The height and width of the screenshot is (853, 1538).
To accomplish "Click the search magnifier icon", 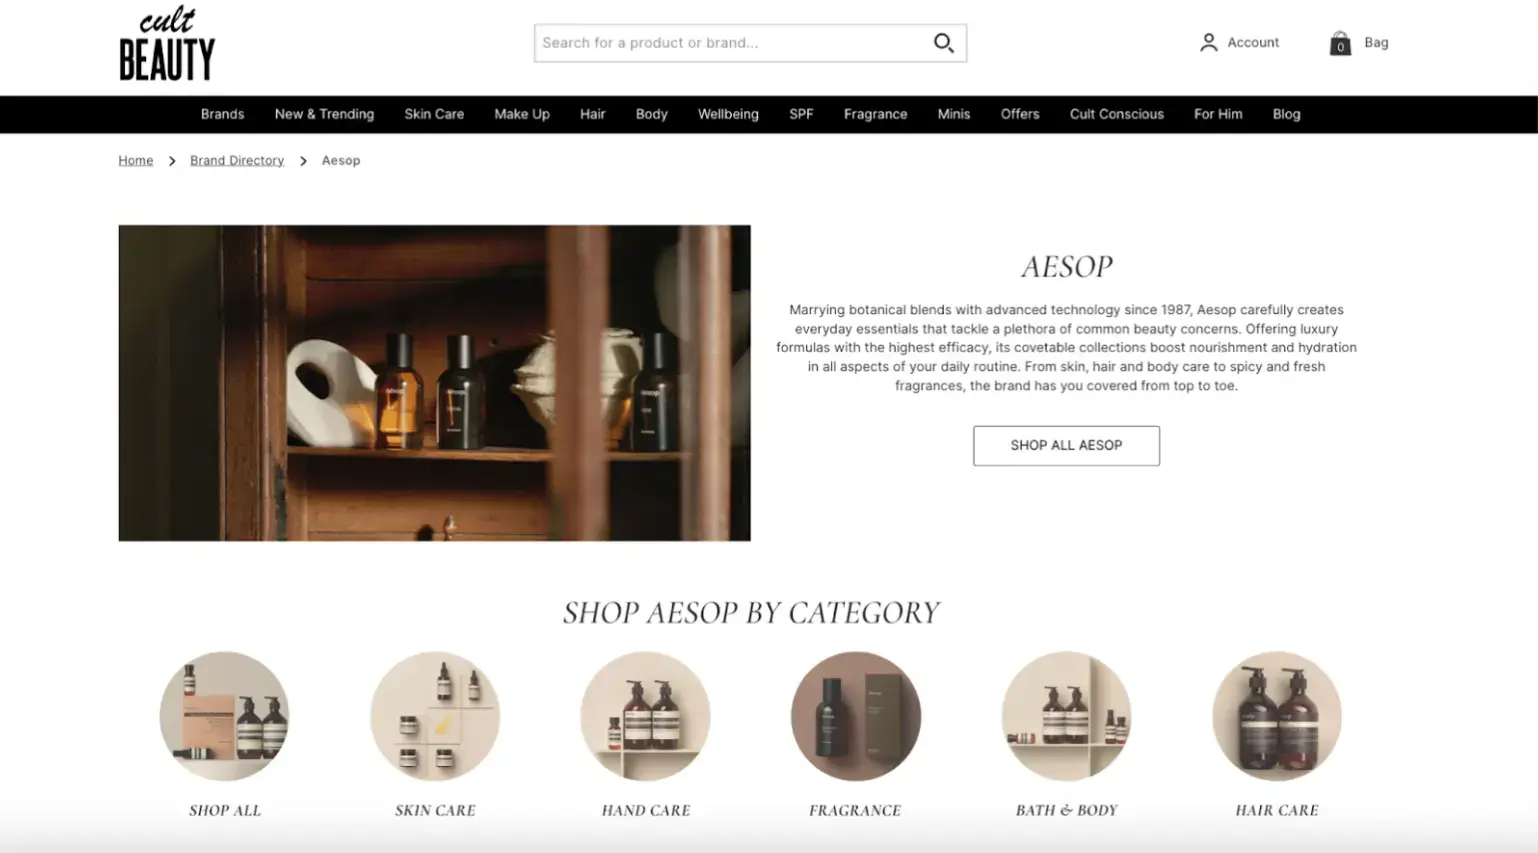I will pos(943,43).
